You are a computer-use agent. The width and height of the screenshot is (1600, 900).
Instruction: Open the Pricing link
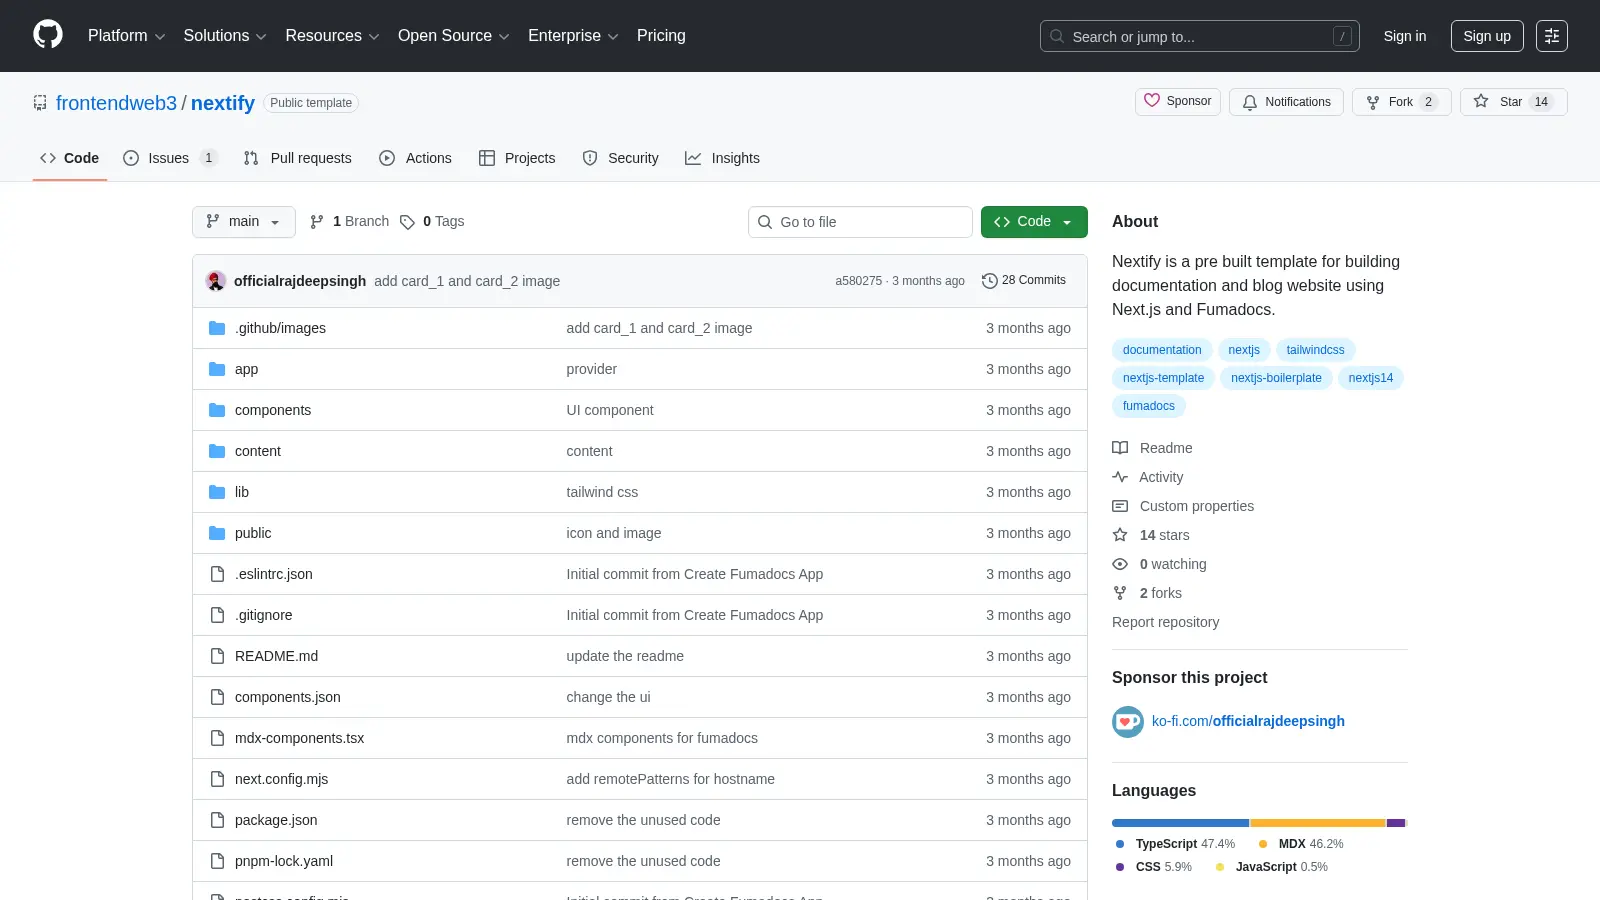pos(661,36)
